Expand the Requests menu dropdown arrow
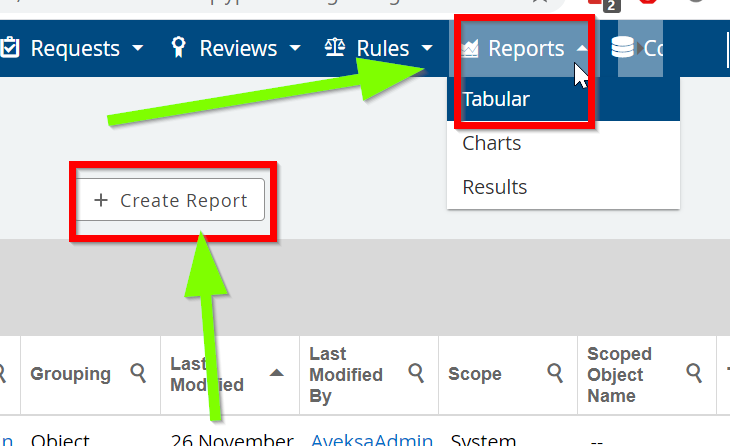This screenshot has height=446, width=730. coord(138,48)
